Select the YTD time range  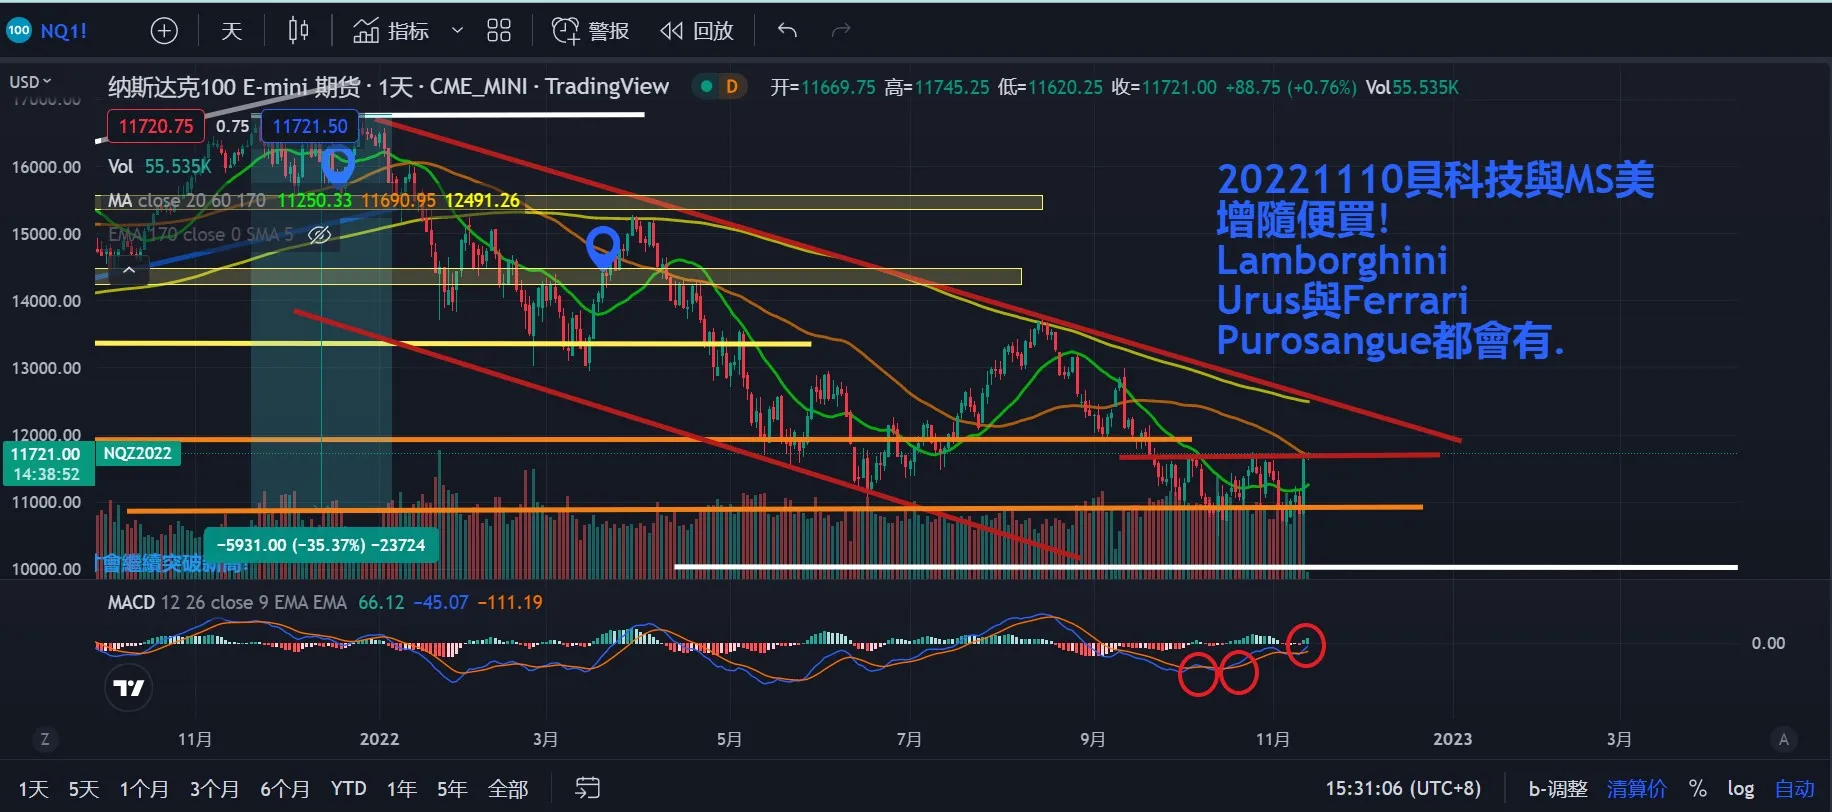[349, 789]
